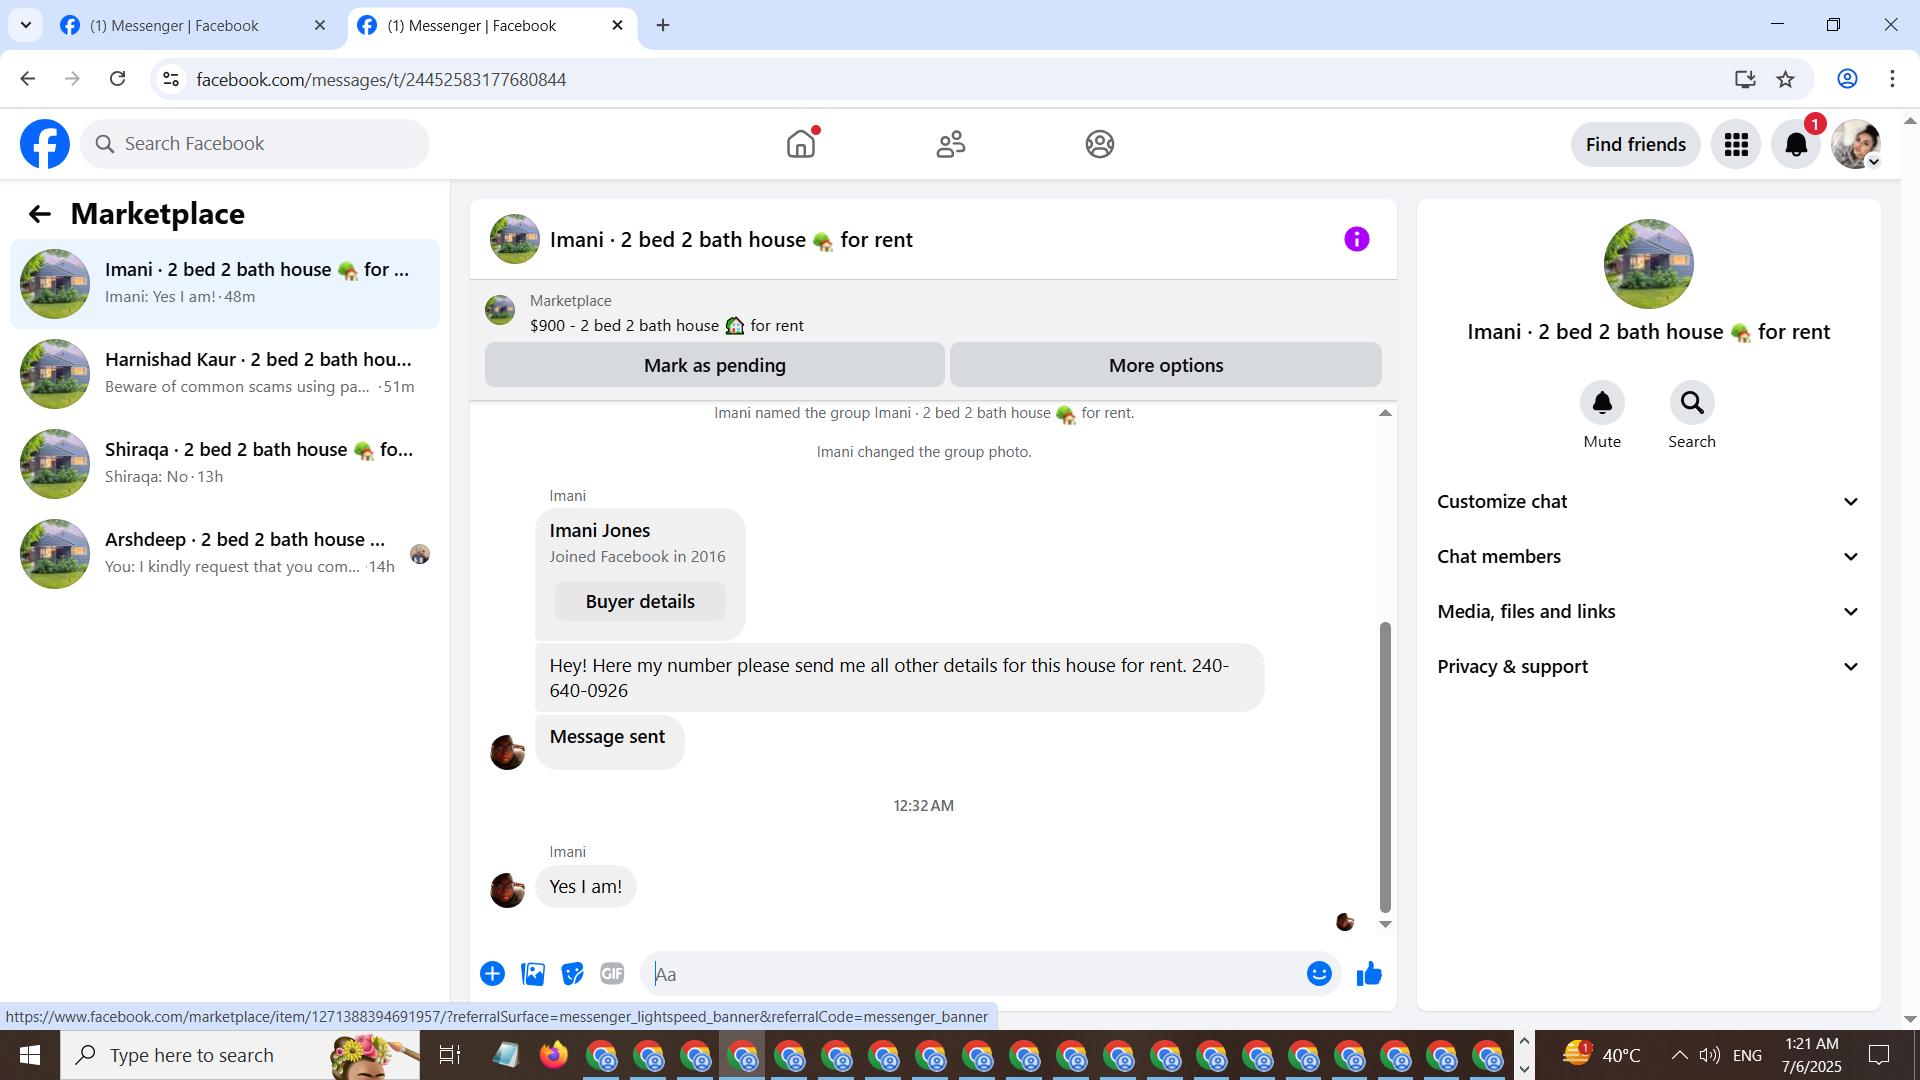1920x1080 pixels.
Task: Switch ENG input language in tray
Action: (x=1747, y=1055)
